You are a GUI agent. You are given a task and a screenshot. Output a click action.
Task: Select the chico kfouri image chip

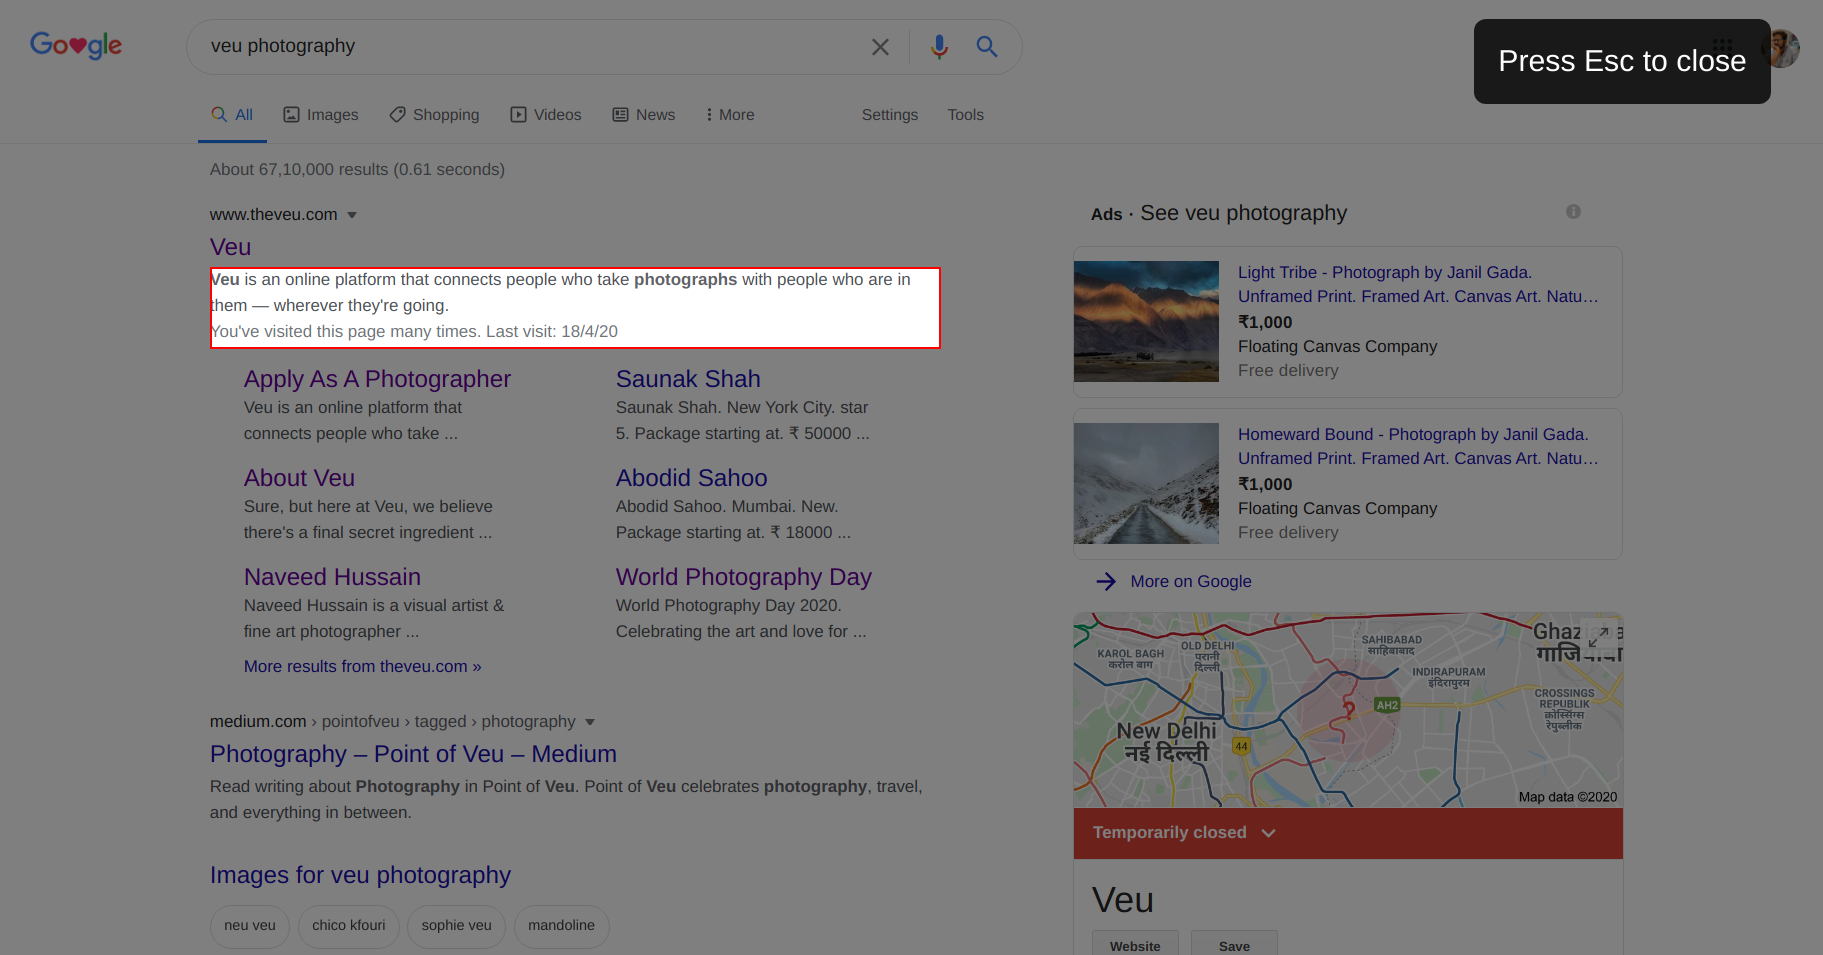click(x=348, y=926)
